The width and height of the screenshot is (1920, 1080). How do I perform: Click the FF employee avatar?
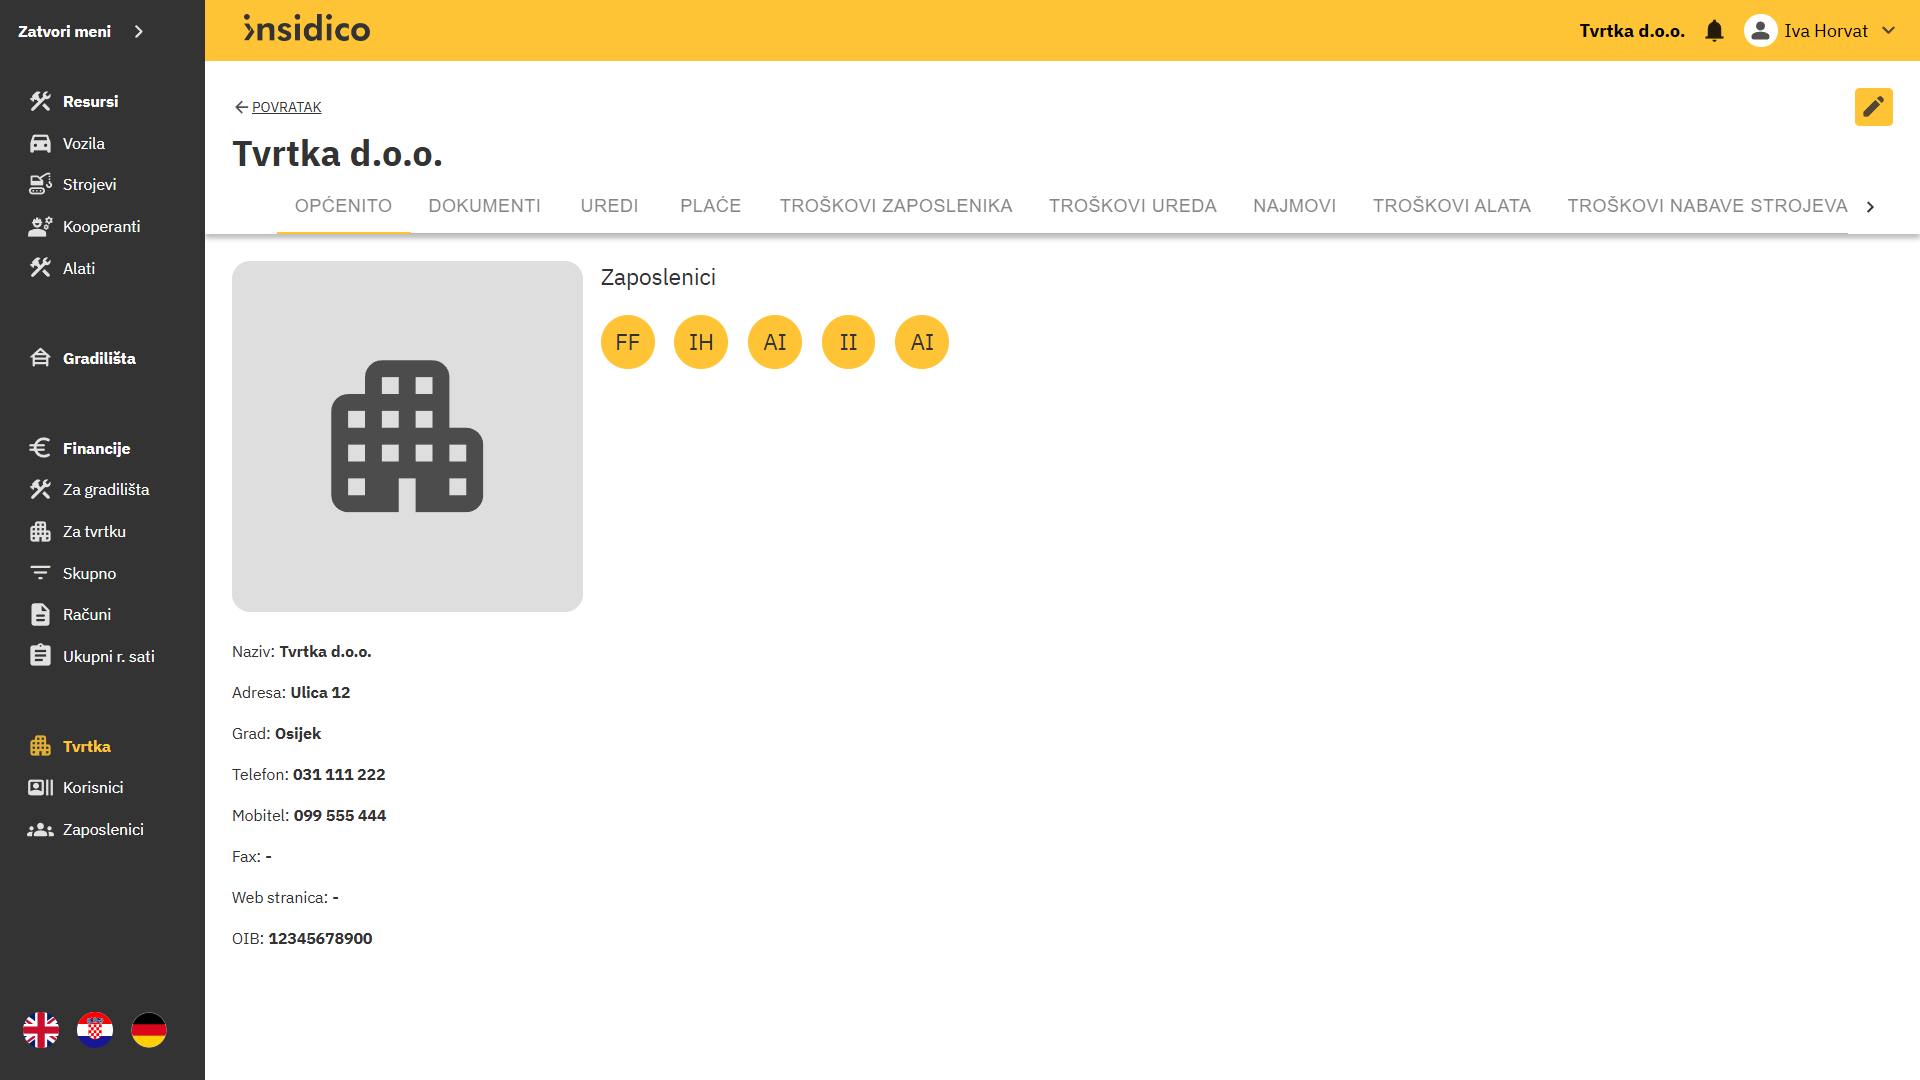627,342
